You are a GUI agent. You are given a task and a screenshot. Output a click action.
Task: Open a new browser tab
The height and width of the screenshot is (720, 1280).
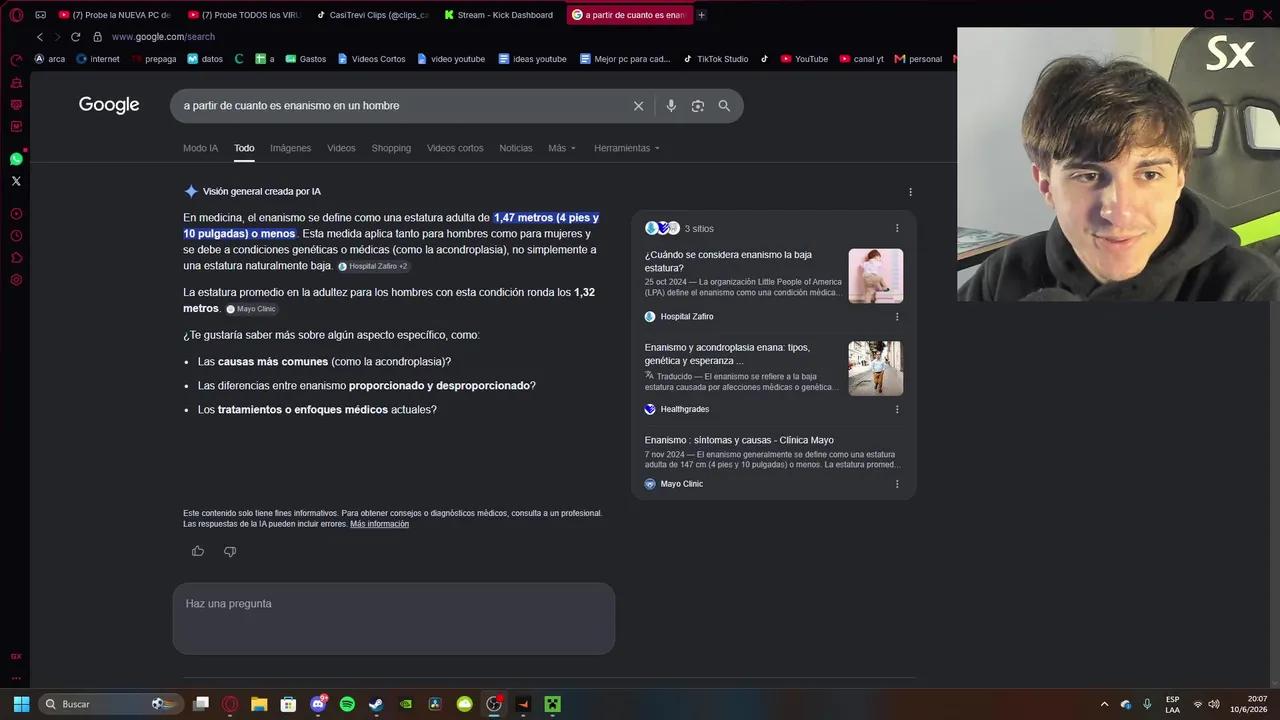pos(701,15)
